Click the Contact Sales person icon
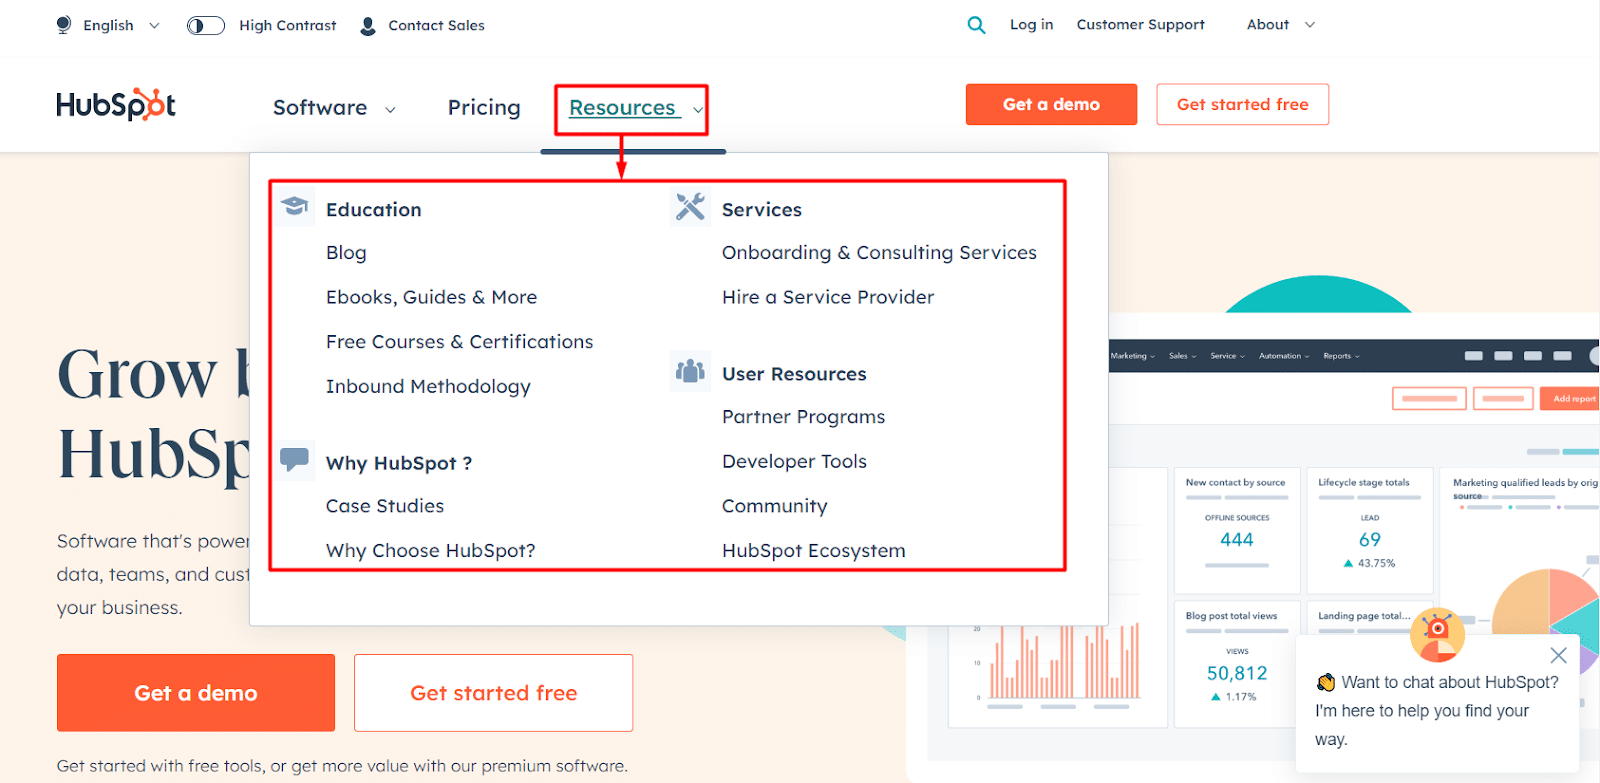The width and height of the screenshot is (1600, 783). tap(368, 25)
